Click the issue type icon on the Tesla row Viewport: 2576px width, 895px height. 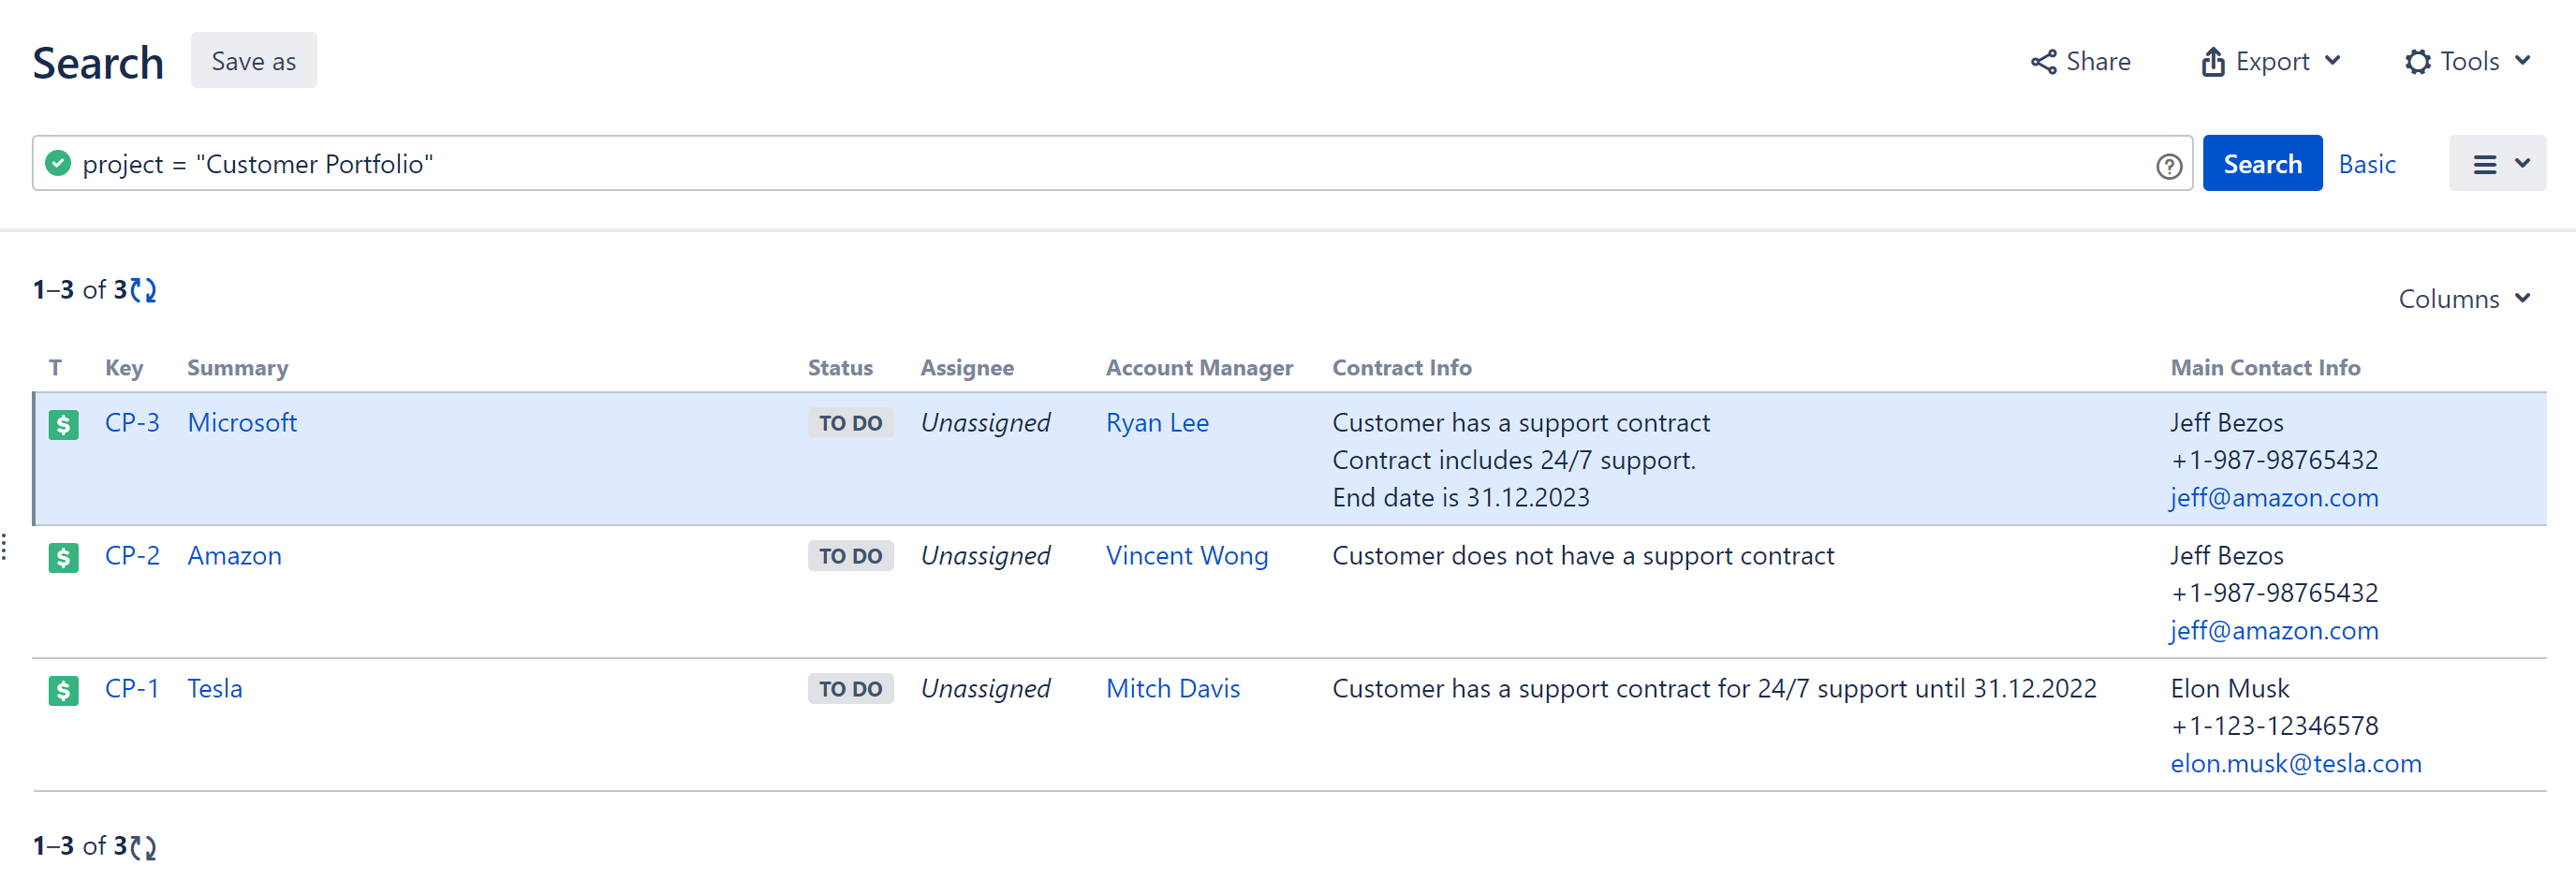63,690
